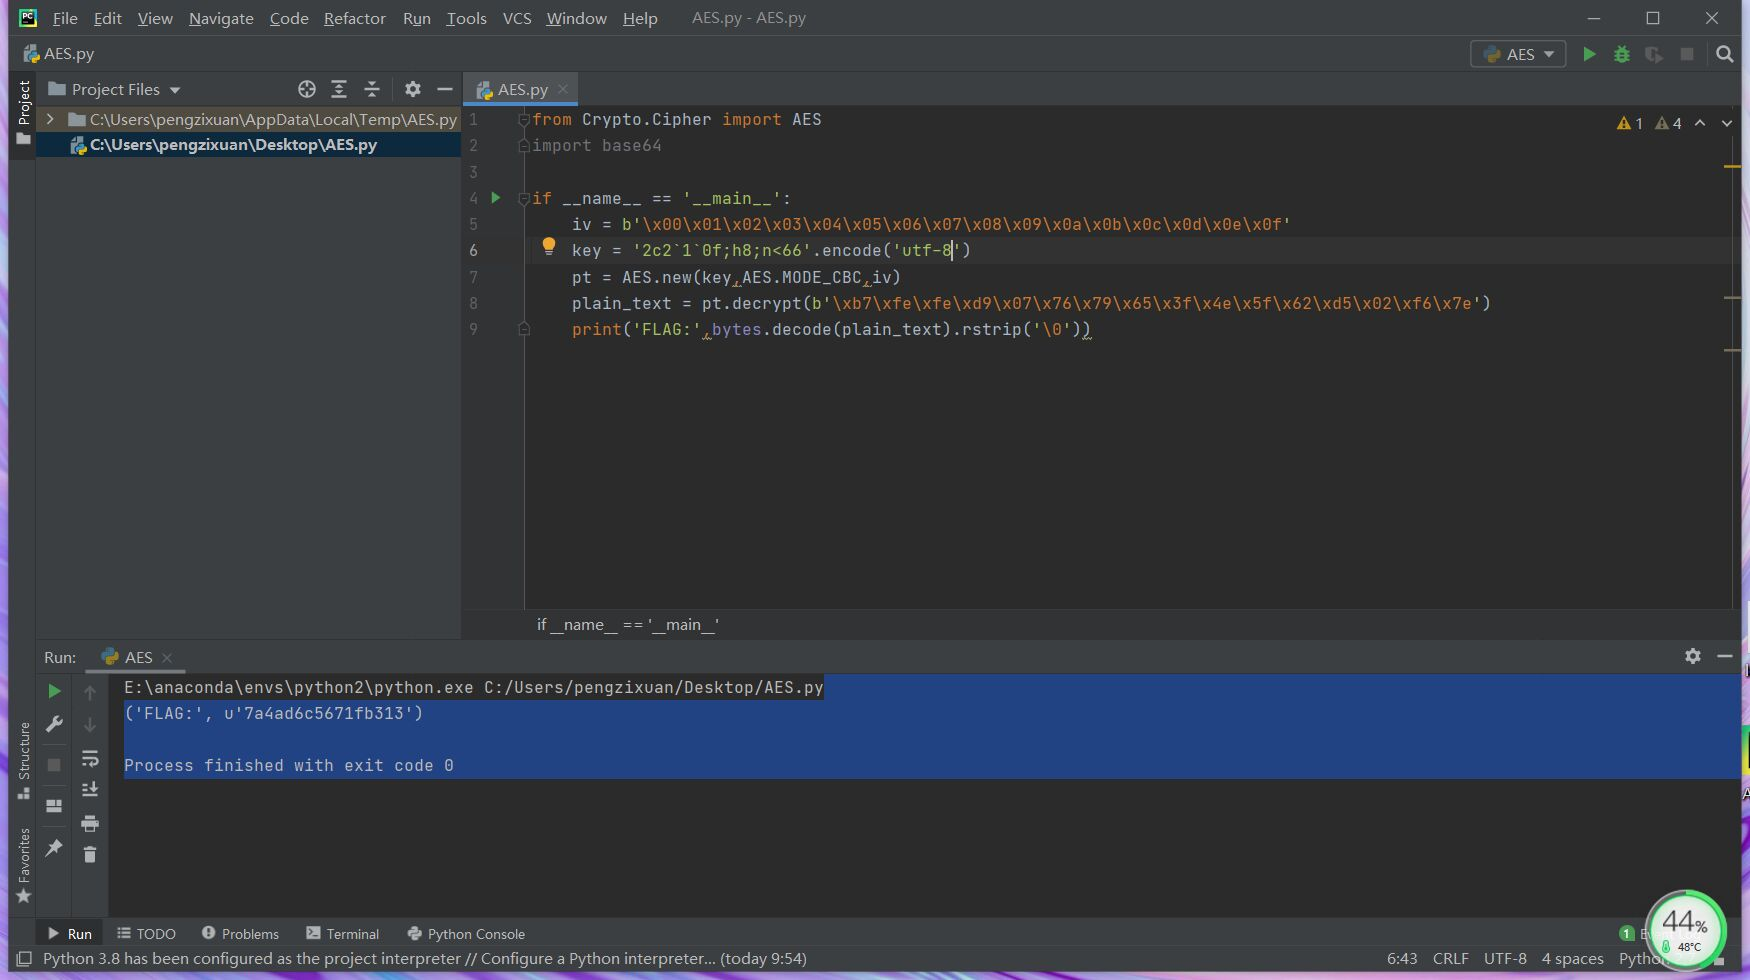This screenshot has width=1750, height=980.
Task: Open the Refactor menu
Action: click(354, 18)
